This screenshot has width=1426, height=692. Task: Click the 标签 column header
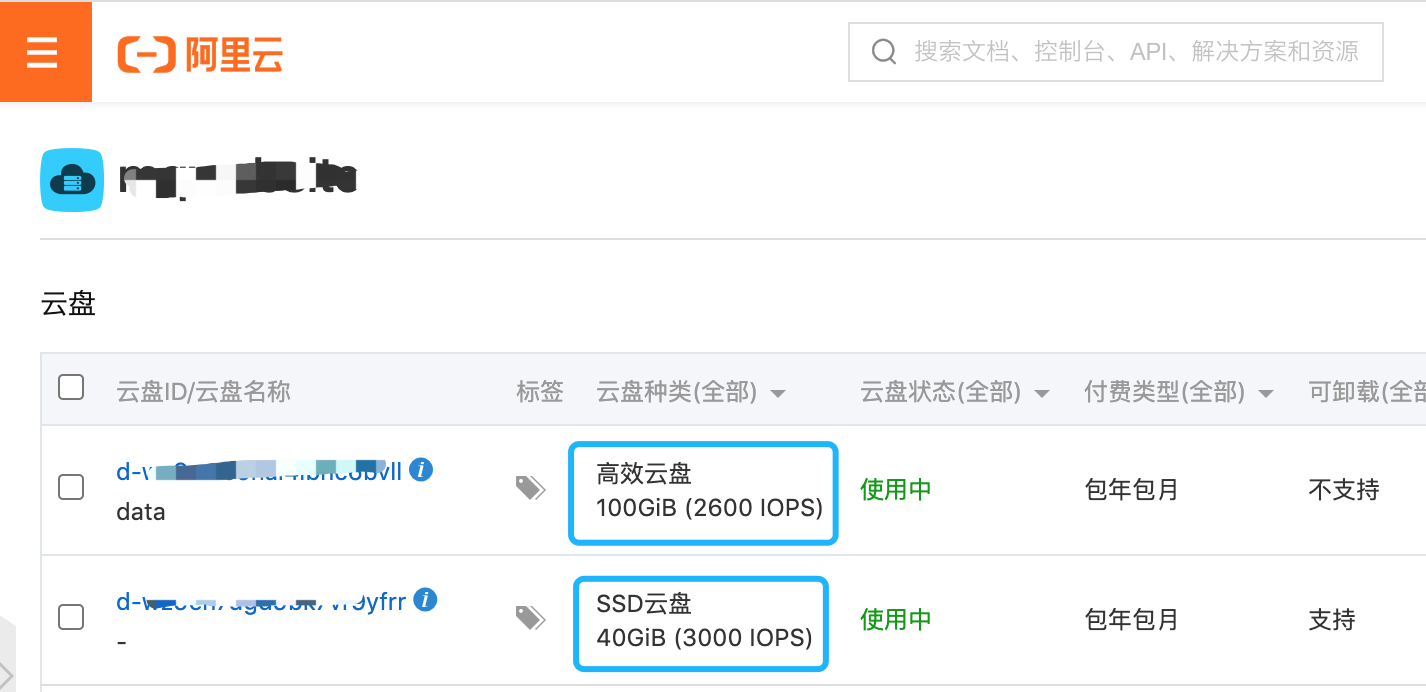[x=540, y=392]
